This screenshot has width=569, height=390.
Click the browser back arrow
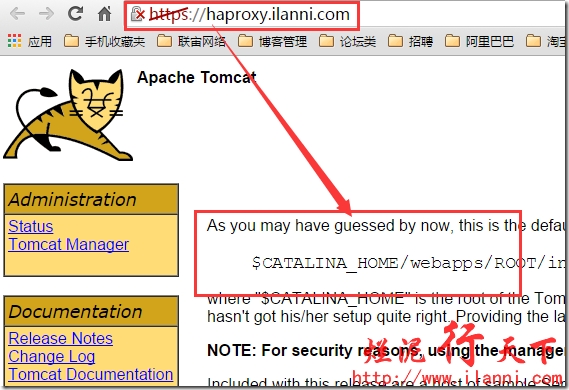point(17,14)
